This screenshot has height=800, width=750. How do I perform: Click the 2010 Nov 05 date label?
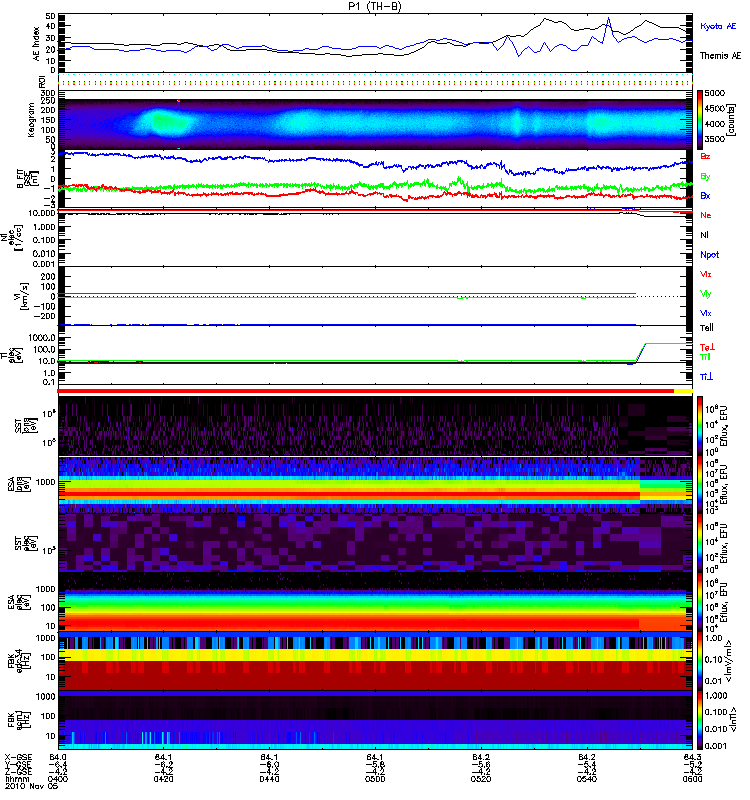point(32,786)
